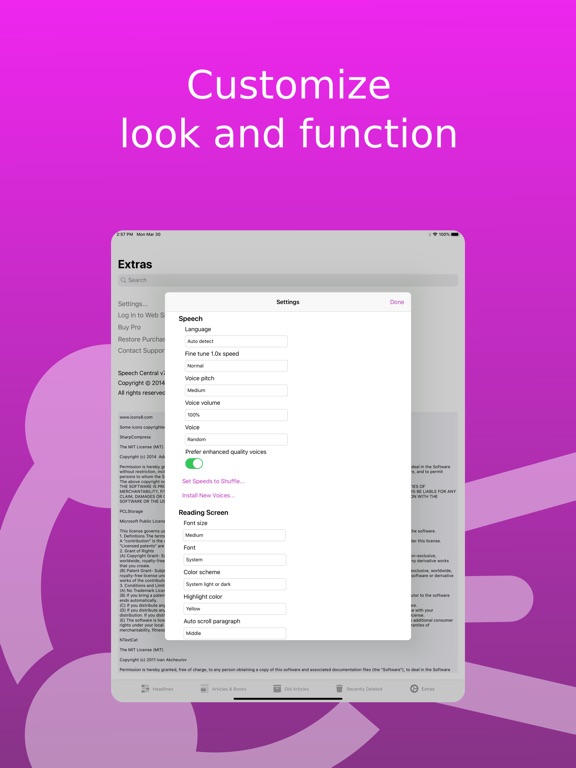Open Font dropdown showing System
The image size is (576, 768).
coord(234,560)
